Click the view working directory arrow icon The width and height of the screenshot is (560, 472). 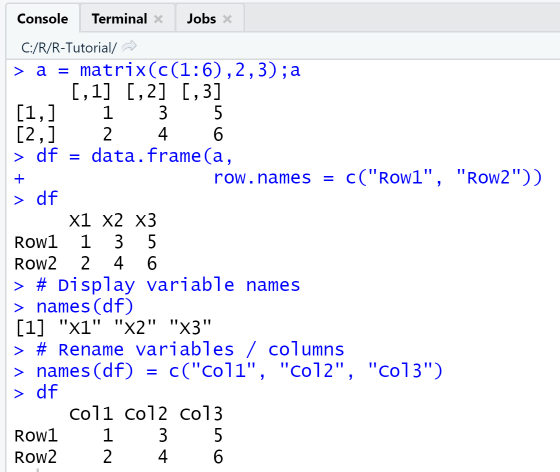(129, 46)
